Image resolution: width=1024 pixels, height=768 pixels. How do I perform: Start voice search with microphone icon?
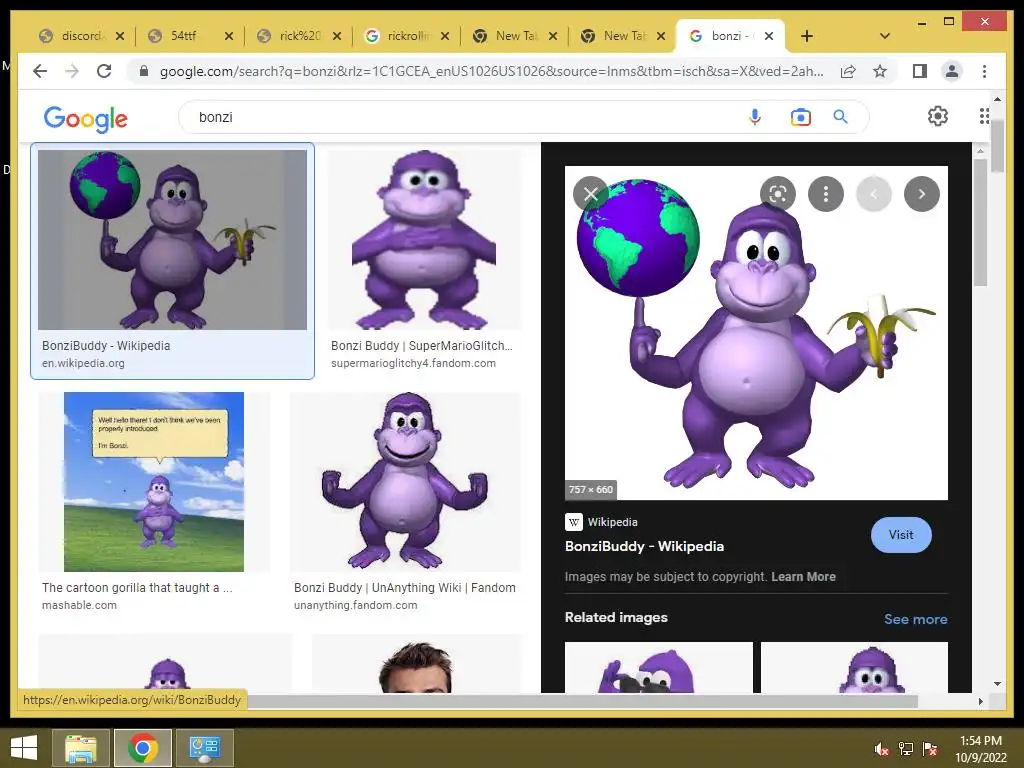(x=755, y=117)
